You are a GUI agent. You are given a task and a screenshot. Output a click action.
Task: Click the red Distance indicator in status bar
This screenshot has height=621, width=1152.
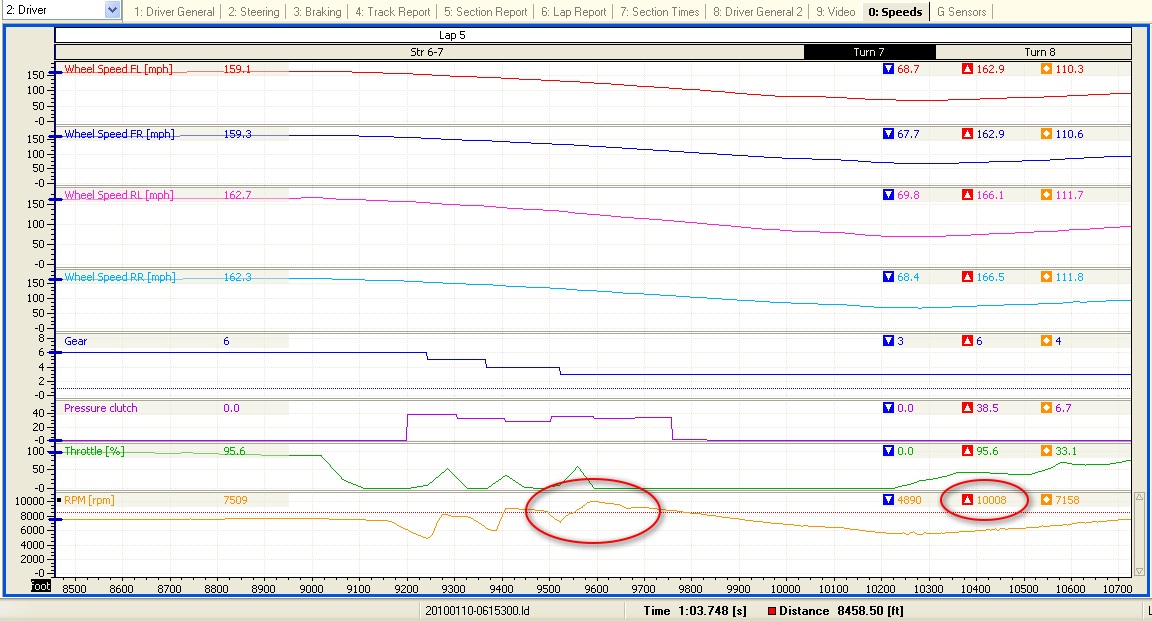[x=771, y=611]
